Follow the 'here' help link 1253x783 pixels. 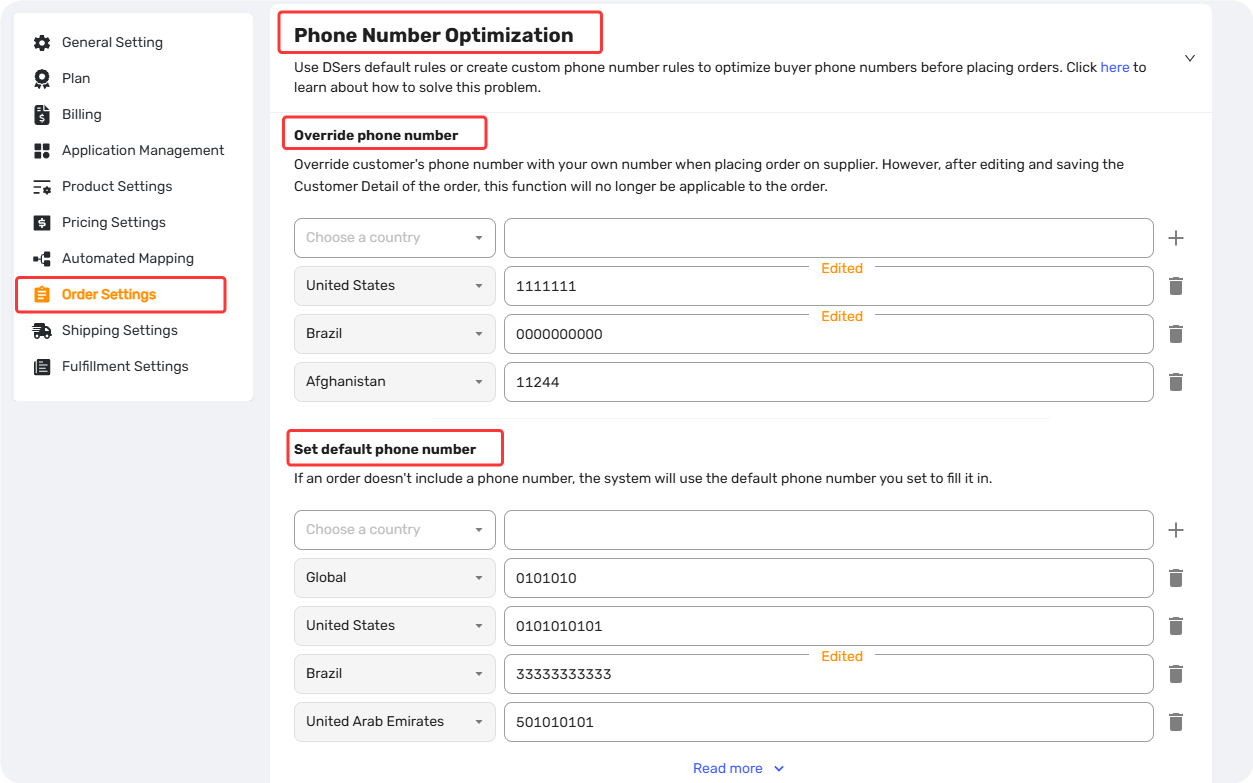[1115, 68]
